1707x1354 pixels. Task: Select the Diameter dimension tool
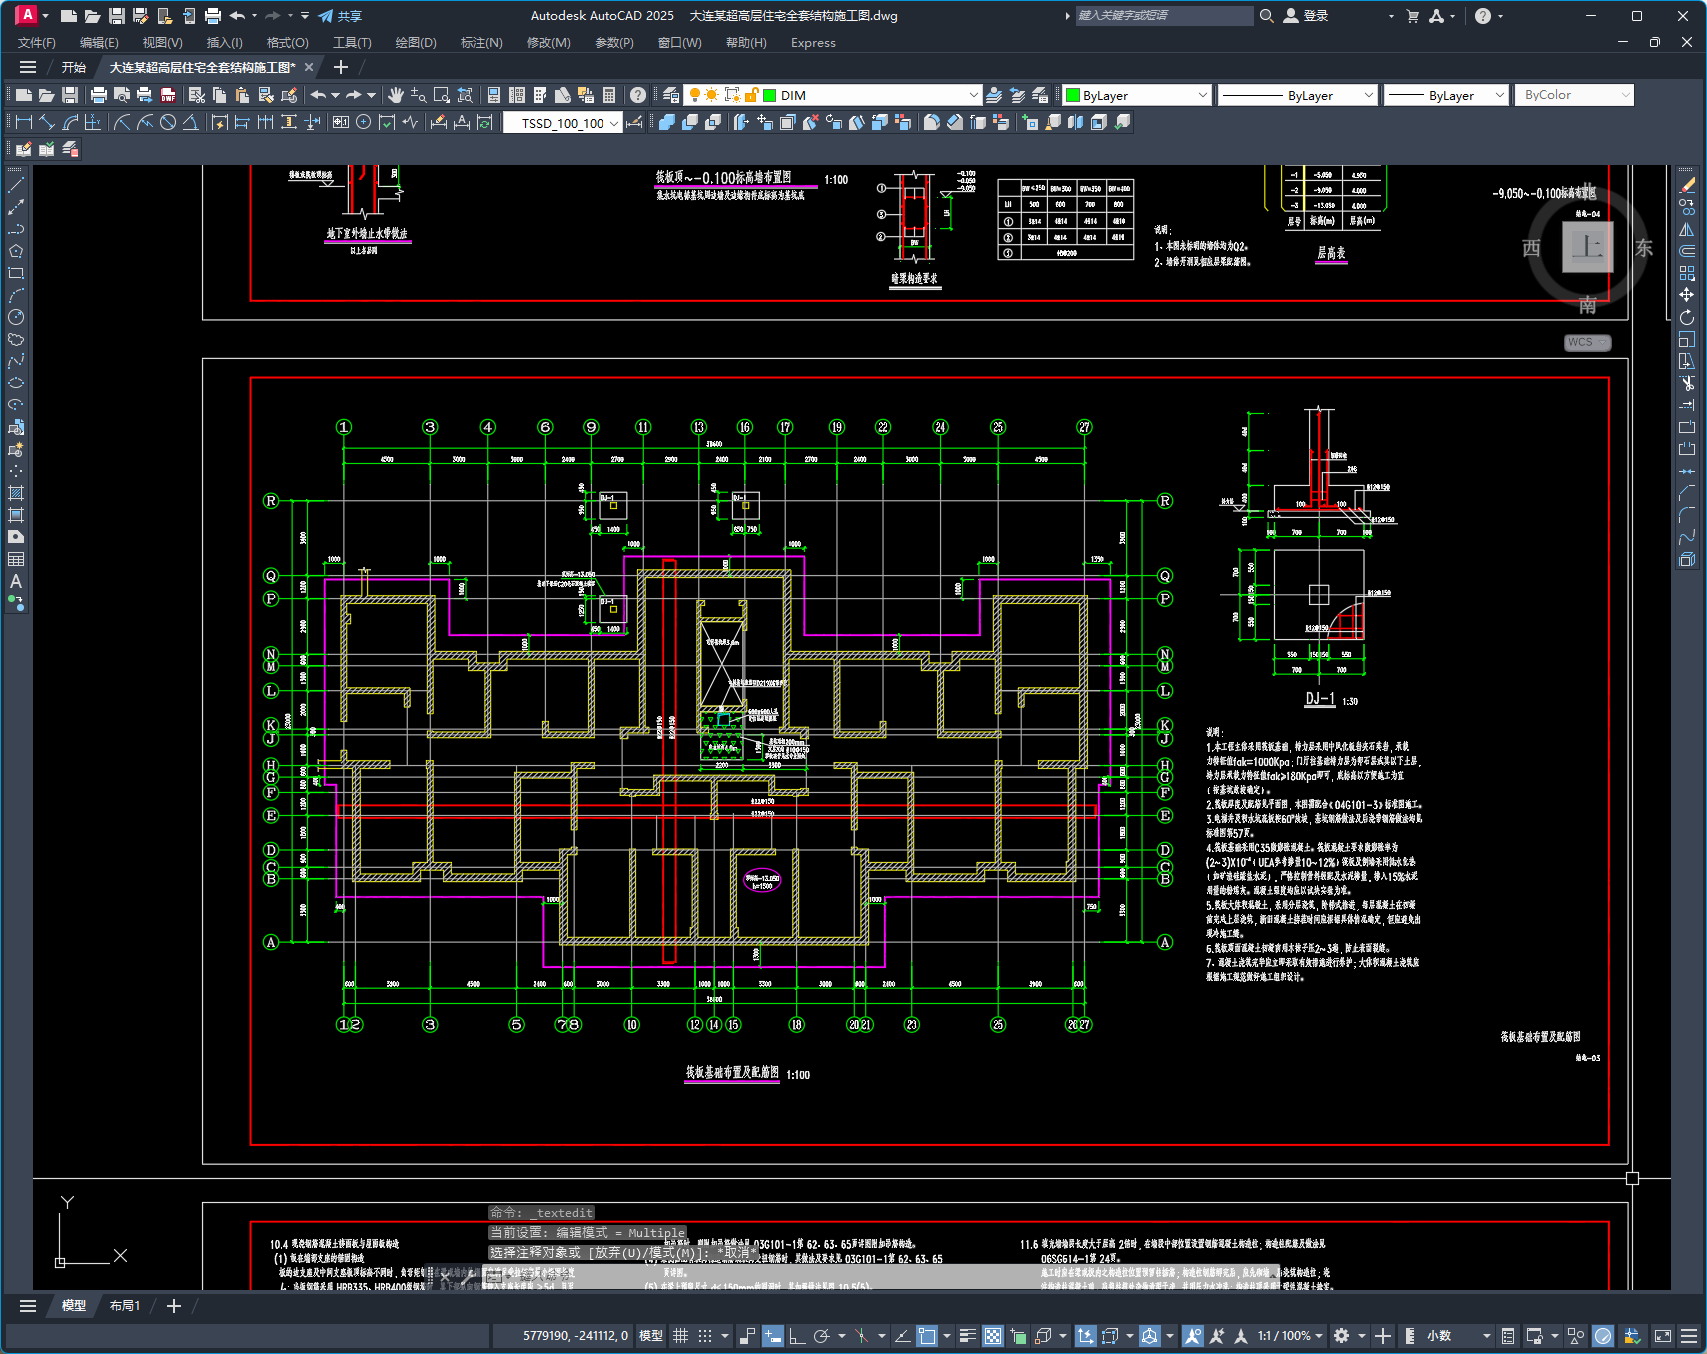coord(168,122)
